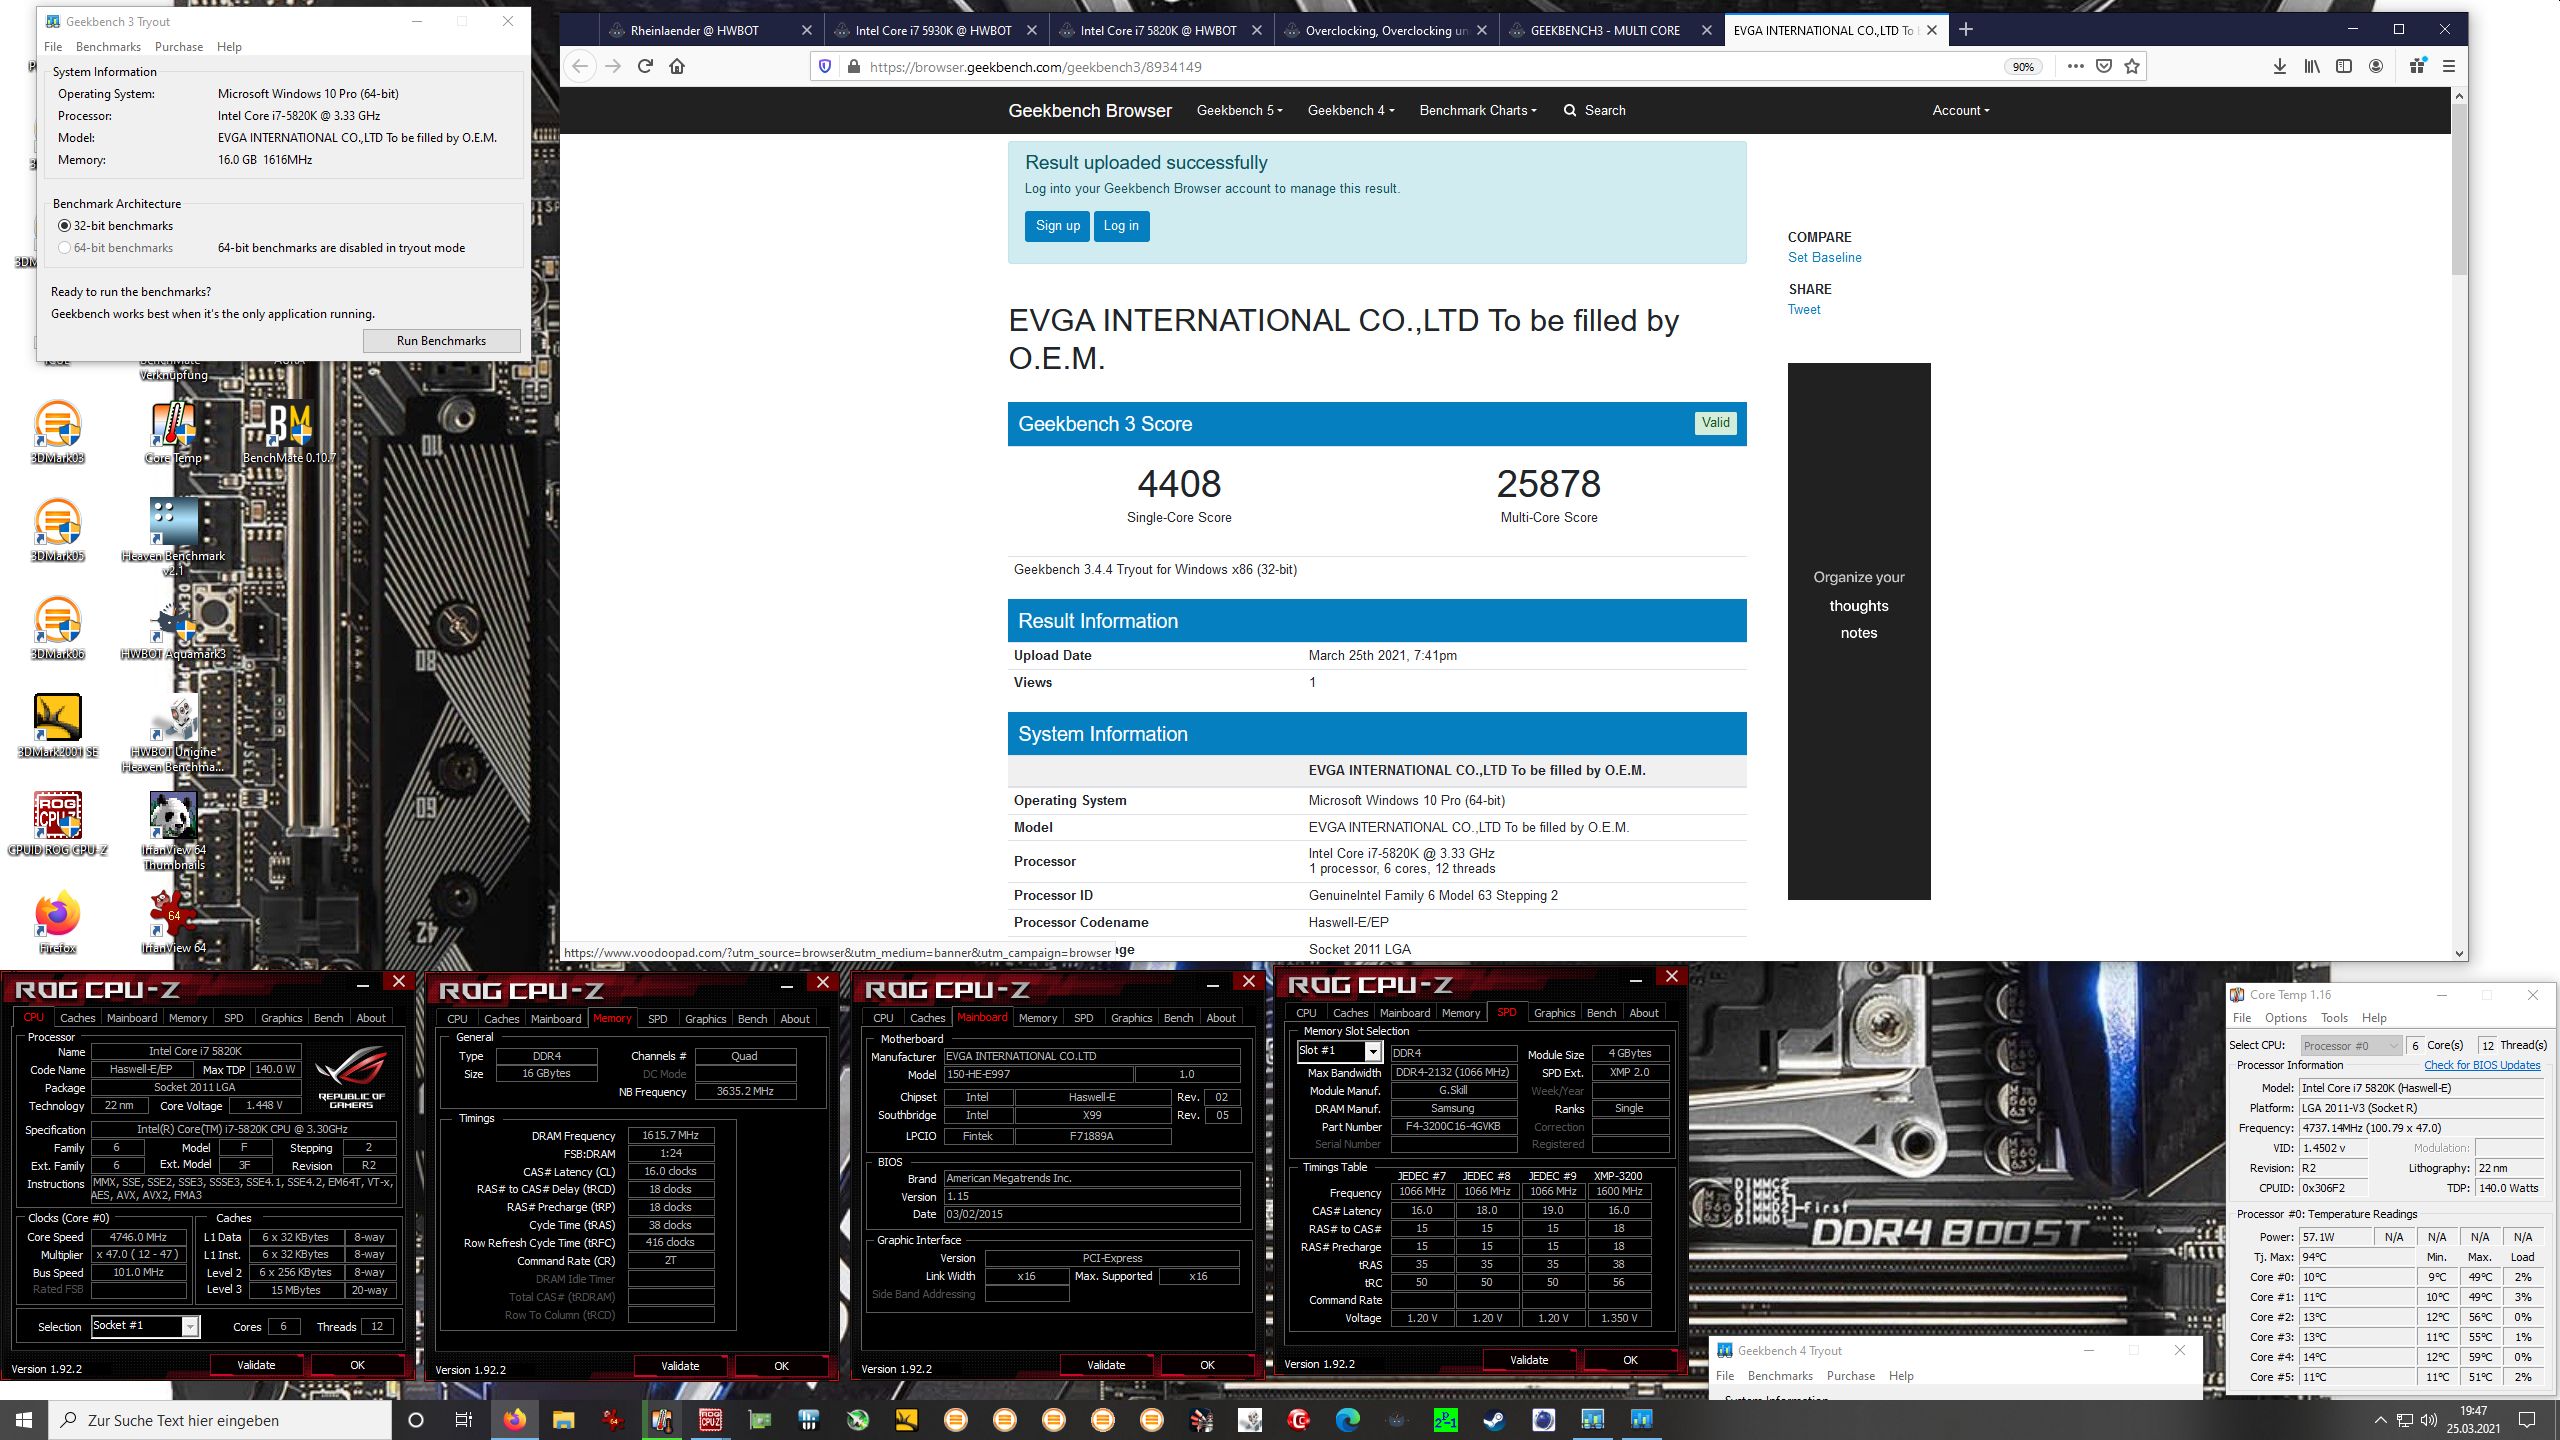Viewport: 2560px width, 1440px height.
Task: Click Log in button on Geekbench page
Action: coord(1121,226)
